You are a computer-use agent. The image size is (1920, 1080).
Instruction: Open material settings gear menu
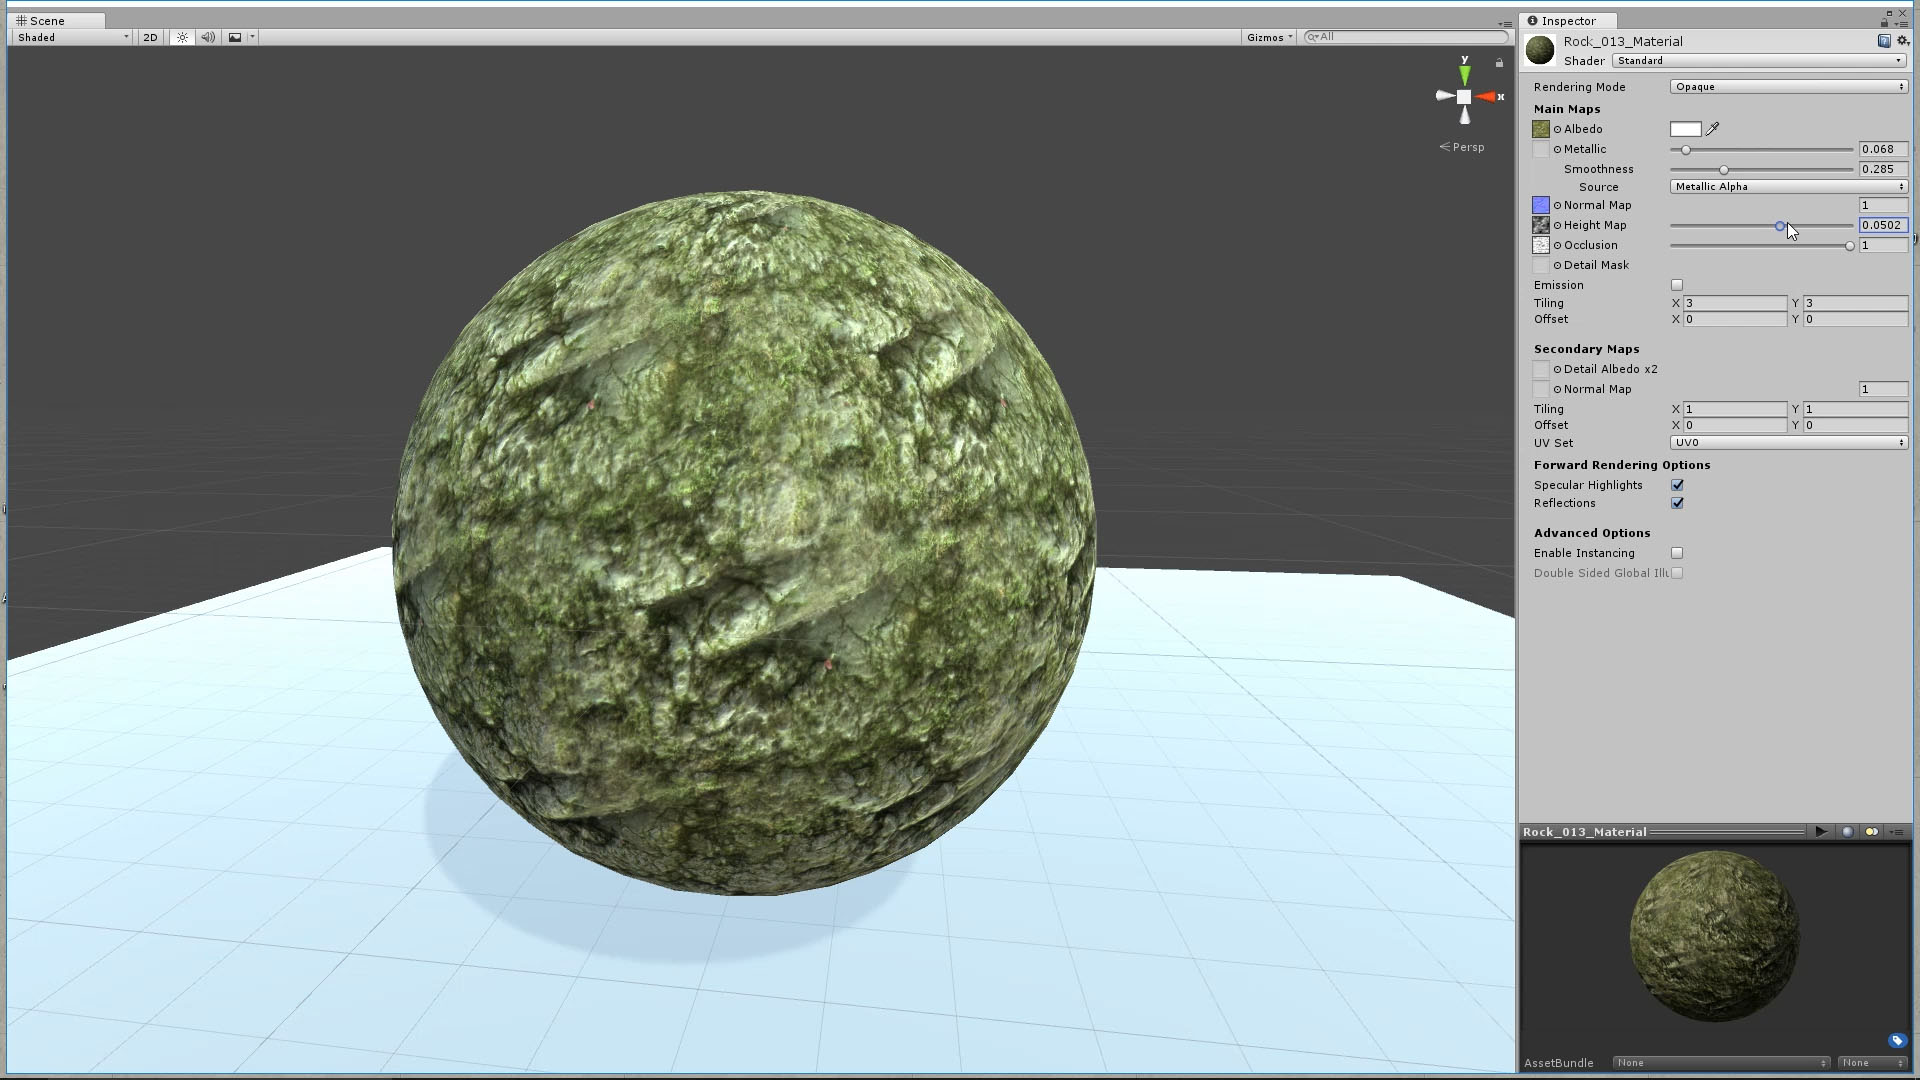1902,41
